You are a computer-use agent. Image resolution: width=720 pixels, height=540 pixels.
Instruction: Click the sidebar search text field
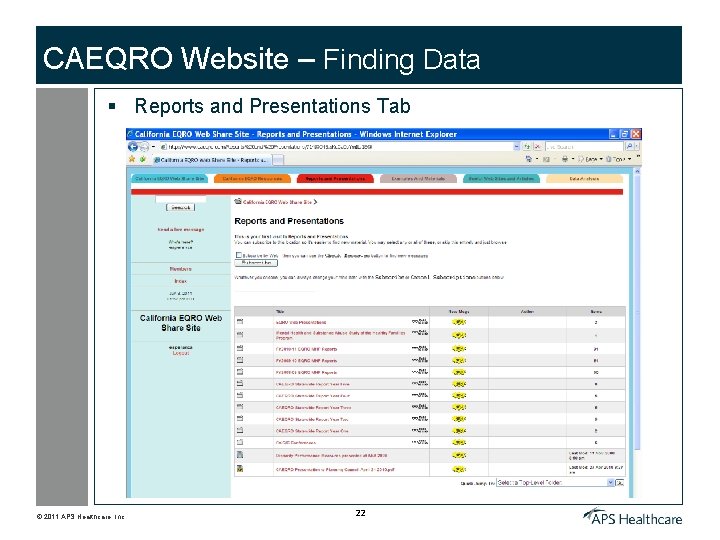[x=180, y=199]
